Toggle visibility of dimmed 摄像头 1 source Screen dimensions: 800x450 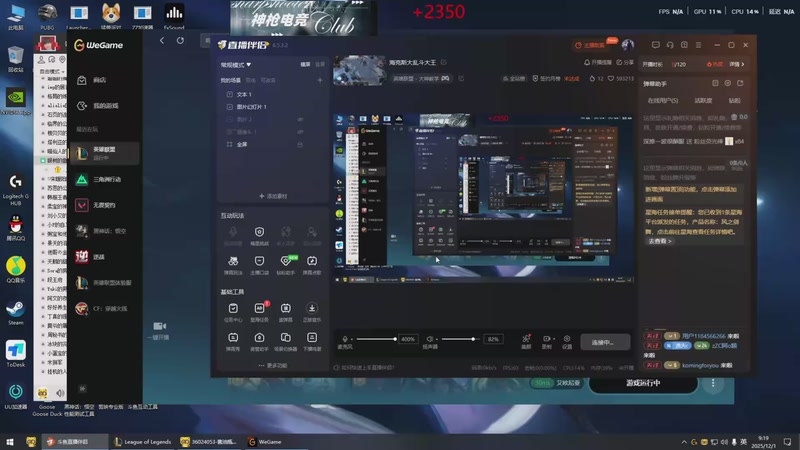[300, 132]
